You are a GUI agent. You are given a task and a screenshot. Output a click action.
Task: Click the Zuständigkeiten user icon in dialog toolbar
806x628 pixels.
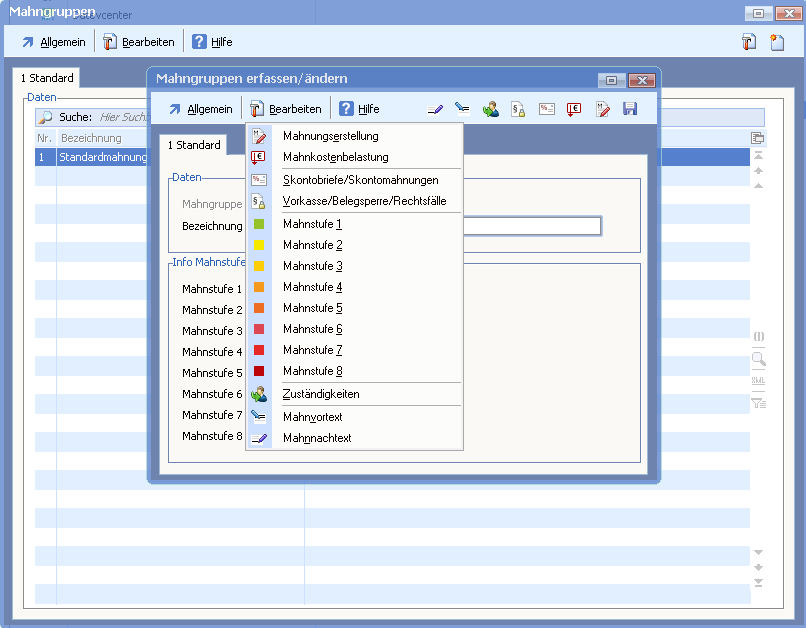click(490, 109)
